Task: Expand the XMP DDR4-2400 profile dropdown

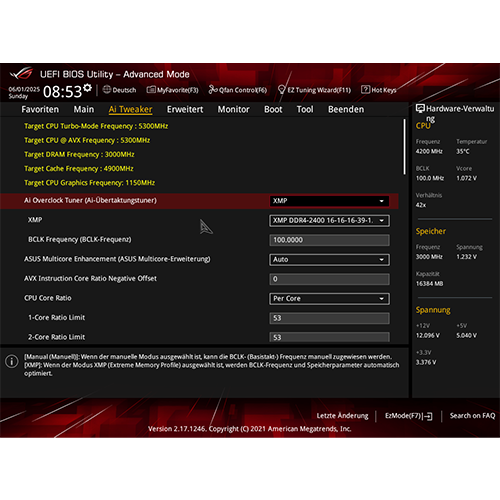Action: pos(329,220)
